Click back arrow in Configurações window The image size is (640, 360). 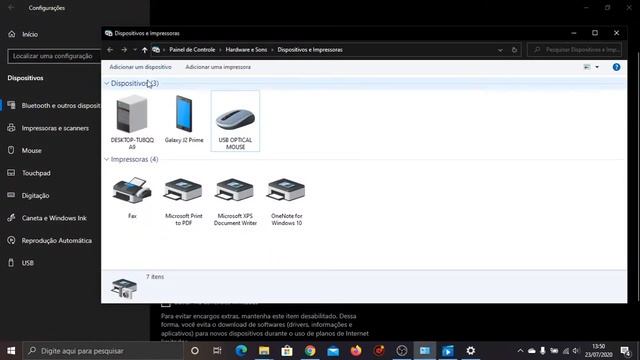coord(11,8)
